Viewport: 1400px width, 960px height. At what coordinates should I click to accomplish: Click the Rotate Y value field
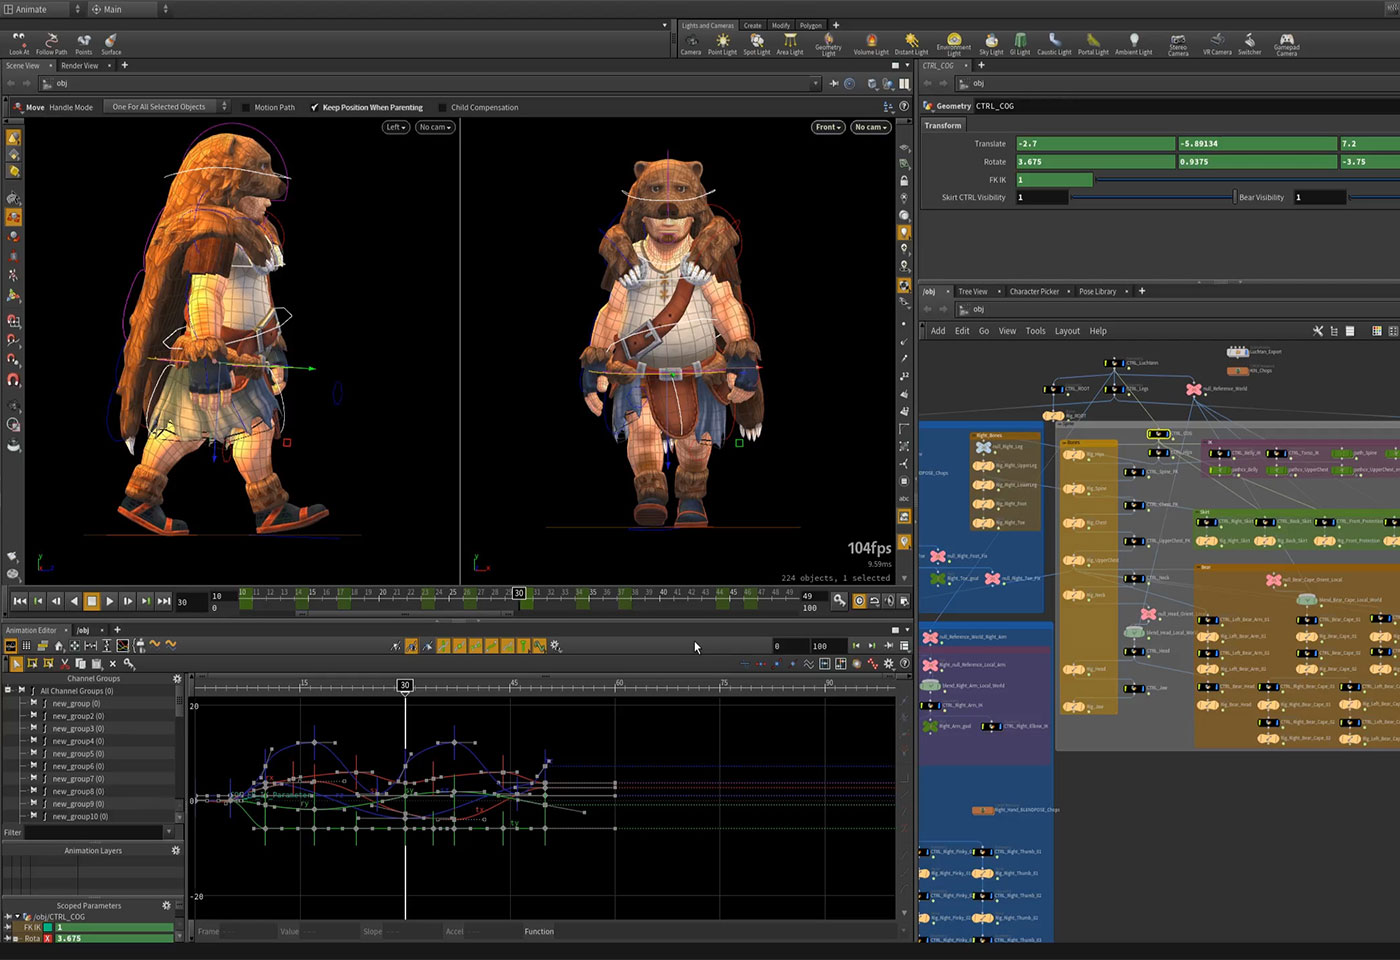point(1257,161)
